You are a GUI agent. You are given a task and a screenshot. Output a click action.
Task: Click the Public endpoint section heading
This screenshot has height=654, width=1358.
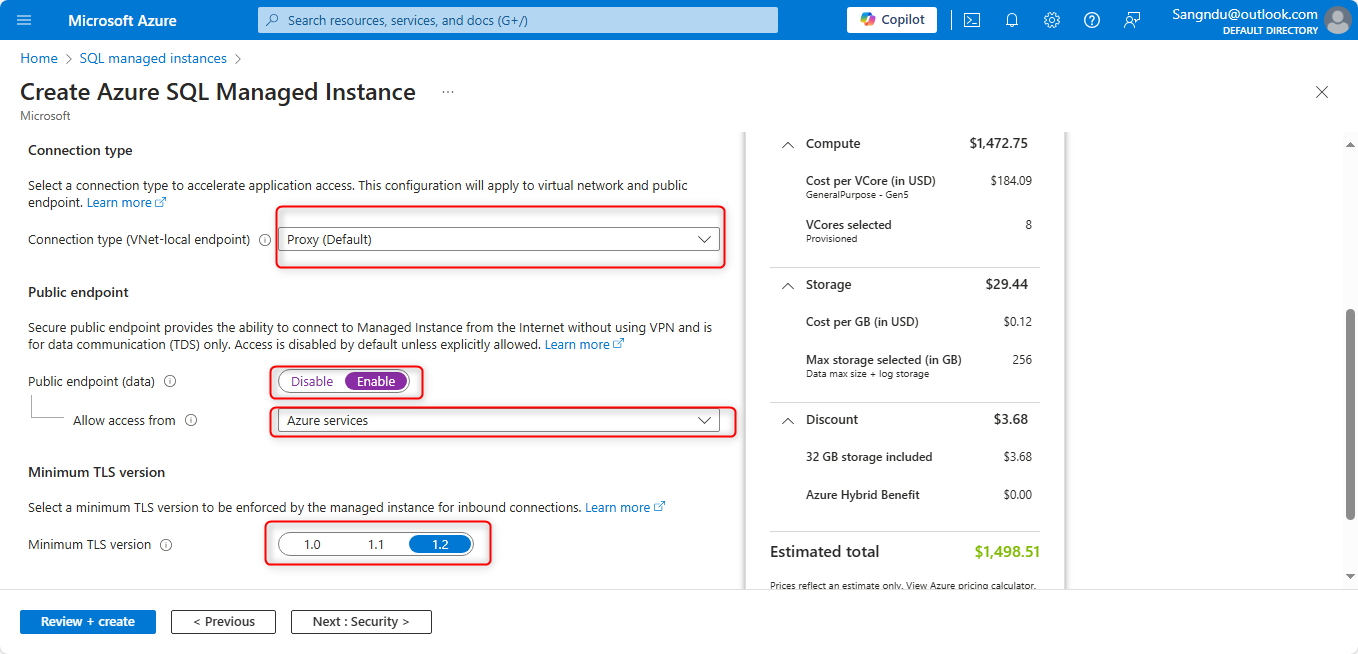coord(78,293)
